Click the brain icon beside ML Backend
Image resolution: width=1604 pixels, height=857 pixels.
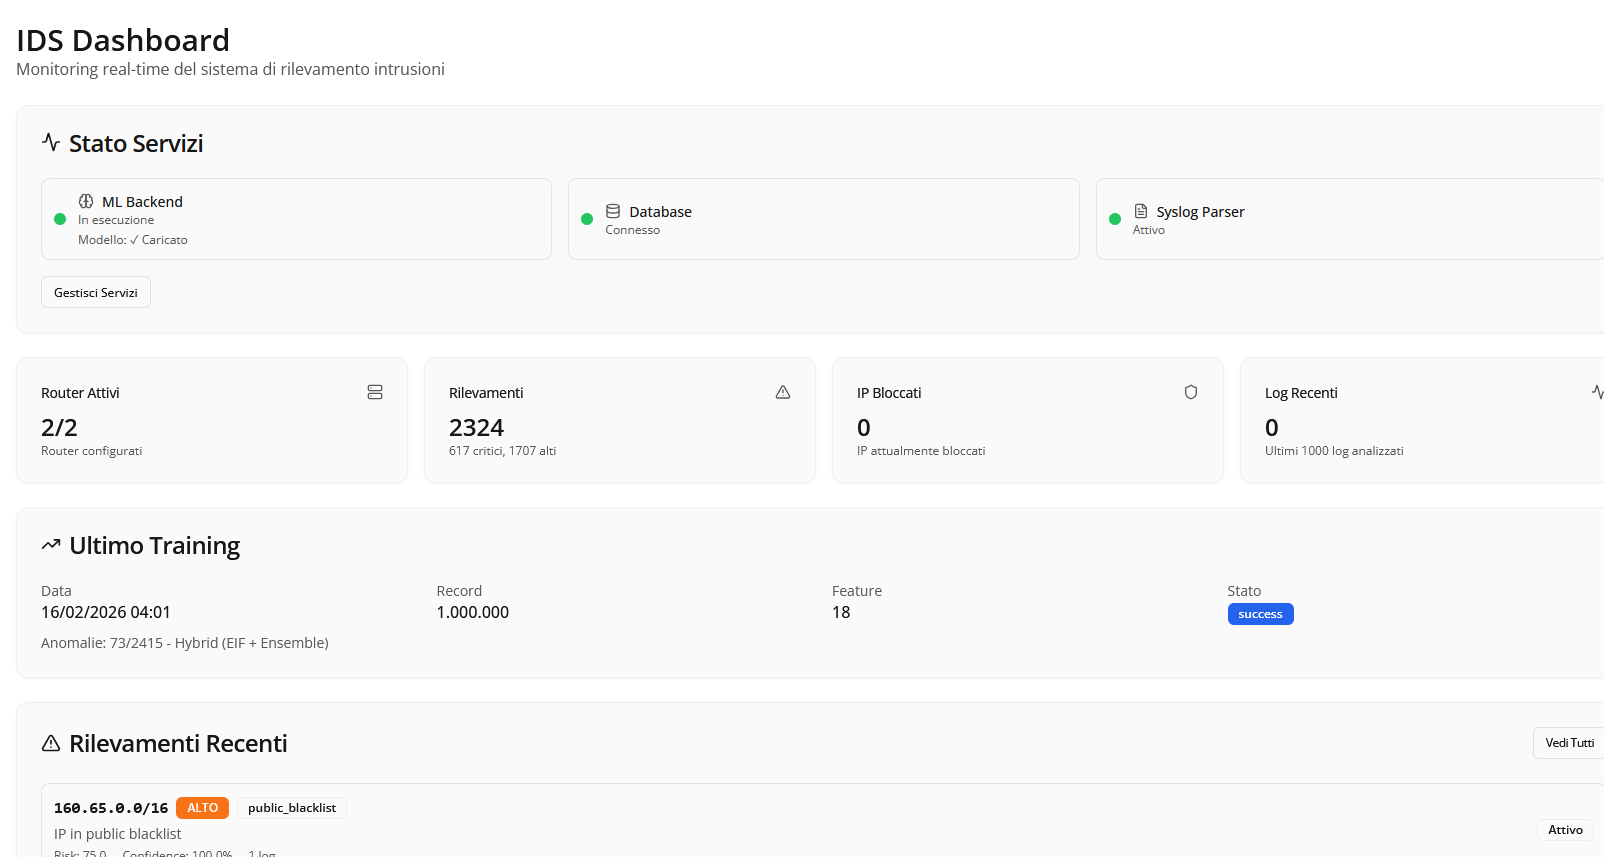[86, 201]
